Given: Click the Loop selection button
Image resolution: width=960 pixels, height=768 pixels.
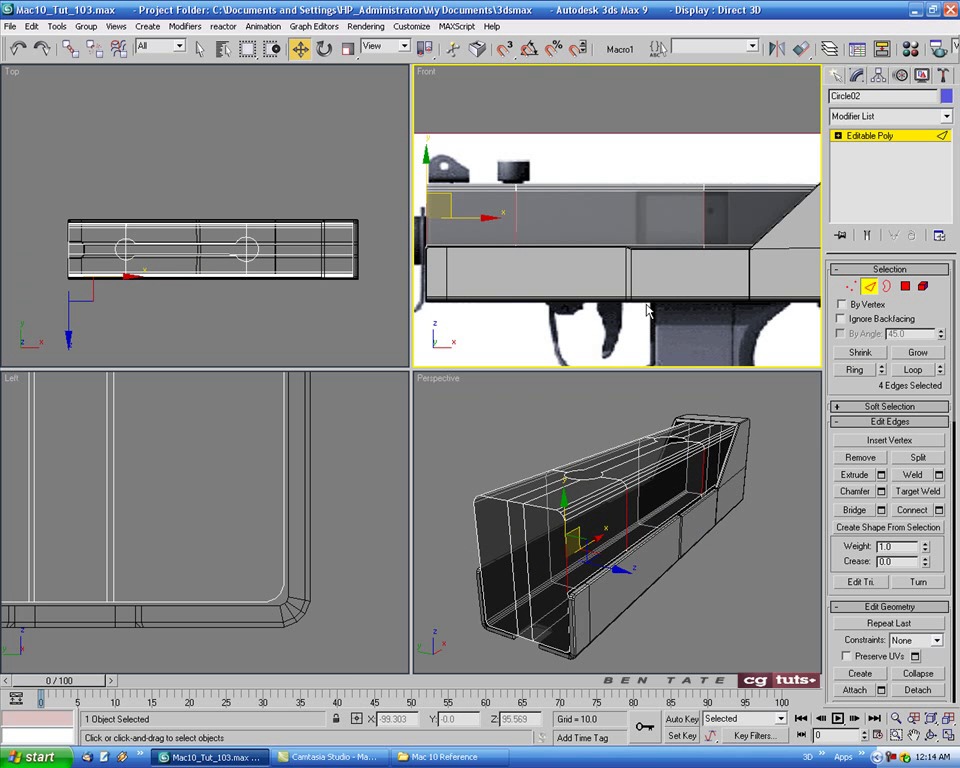Looking at the screenshot, I should [913, 370].
